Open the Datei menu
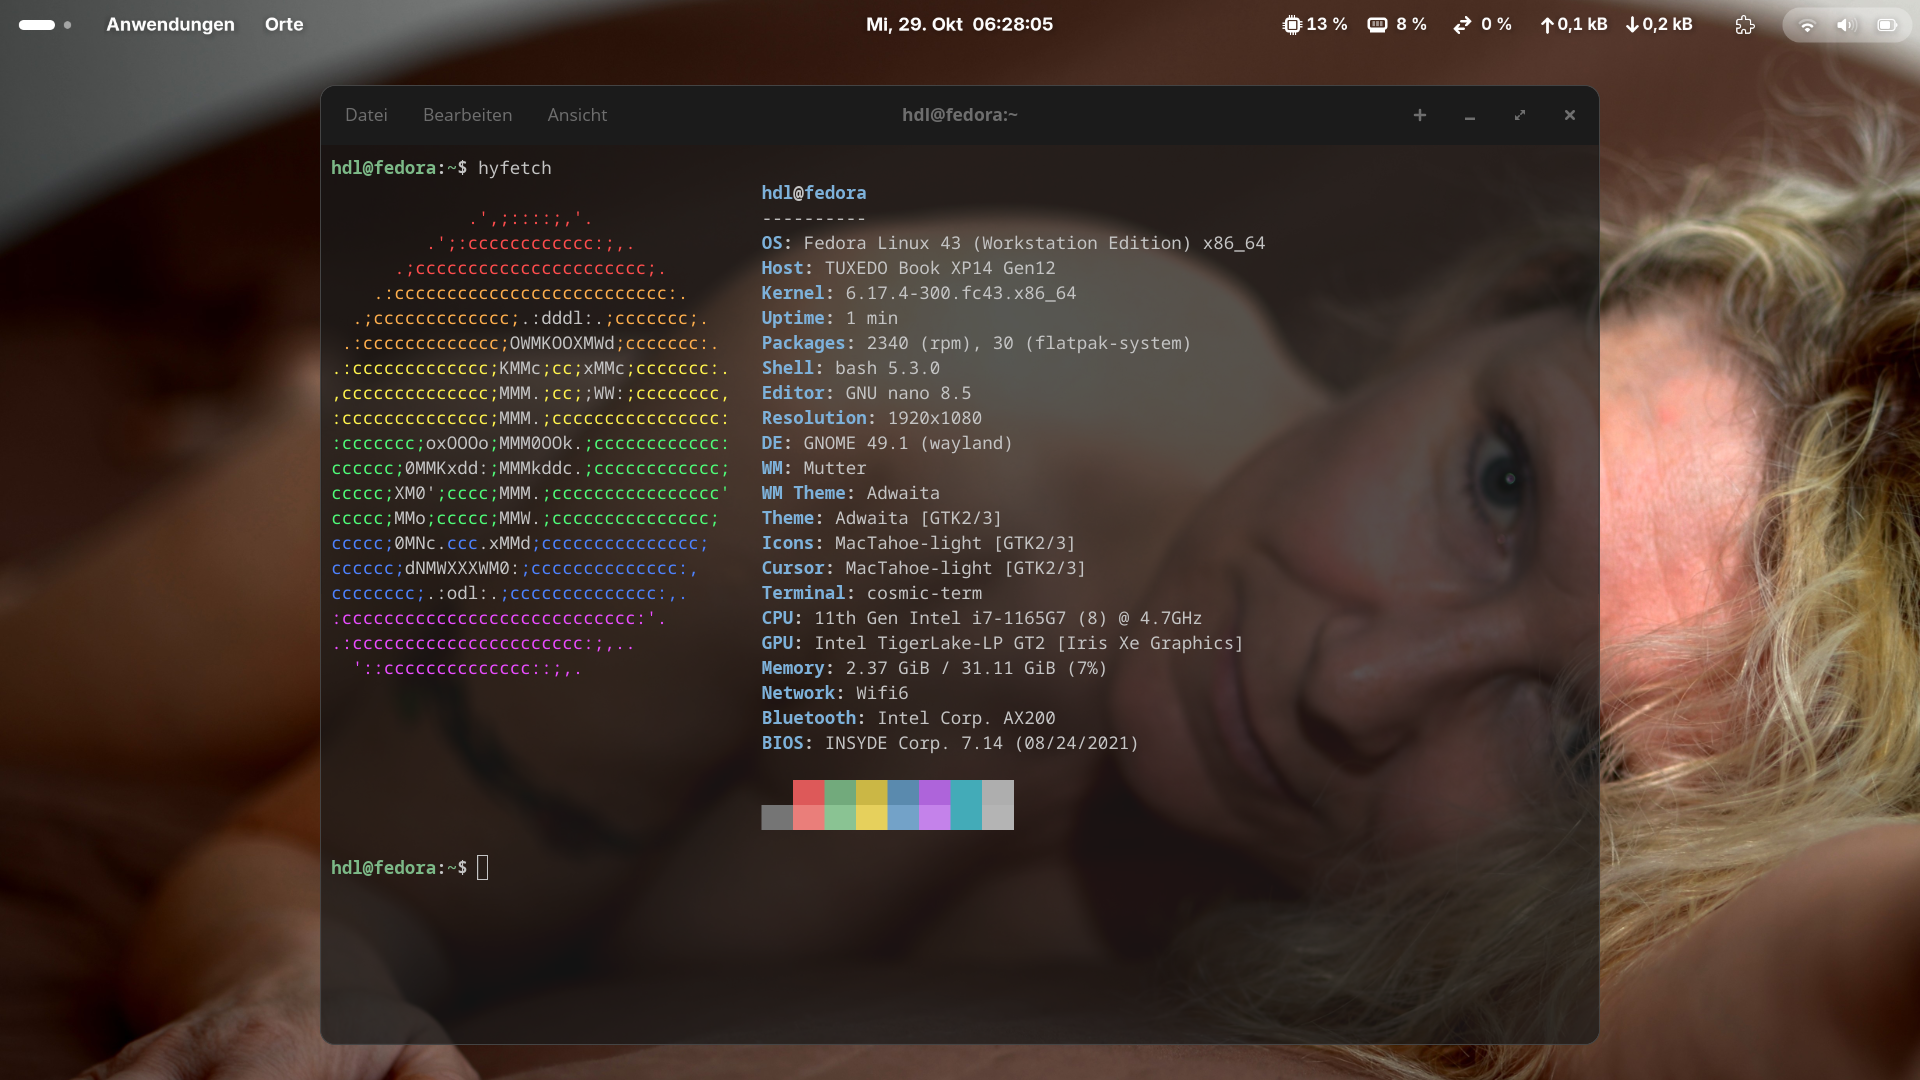The width and height of the screenshot is (1920, 1080). pos(366,115)
